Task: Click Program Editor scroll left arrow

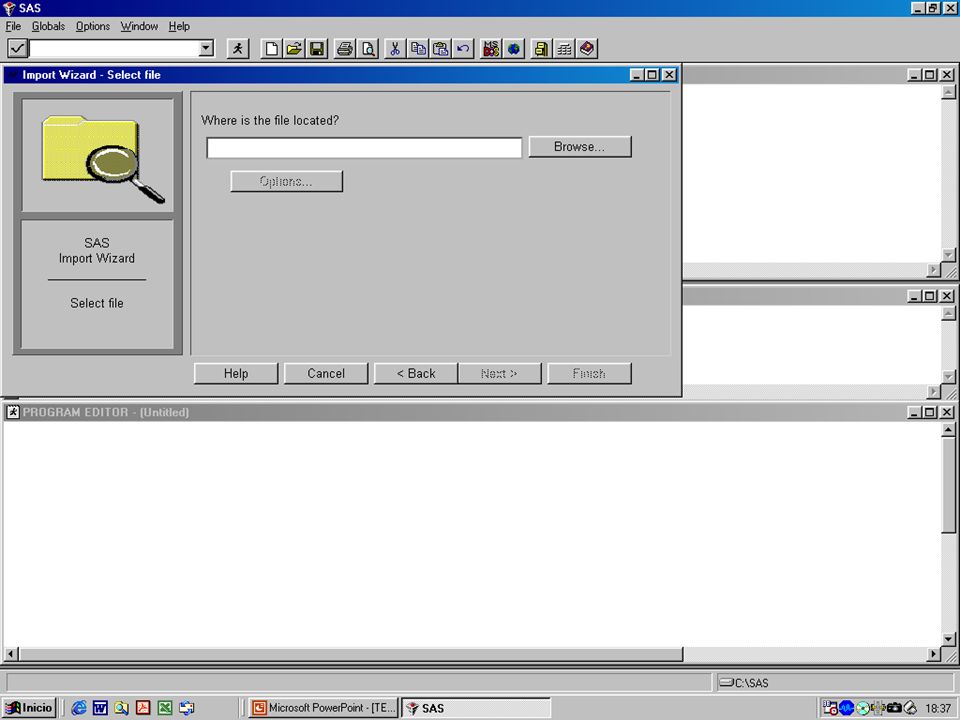Action: [10, 654]
